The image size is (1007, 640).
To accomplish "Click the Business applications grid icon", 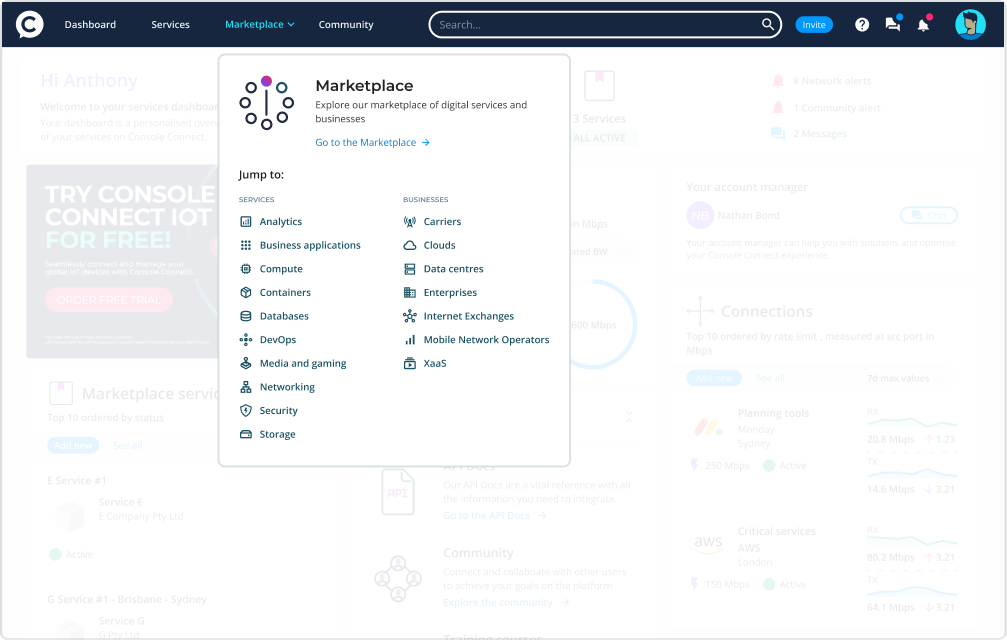I will (245, 245).
